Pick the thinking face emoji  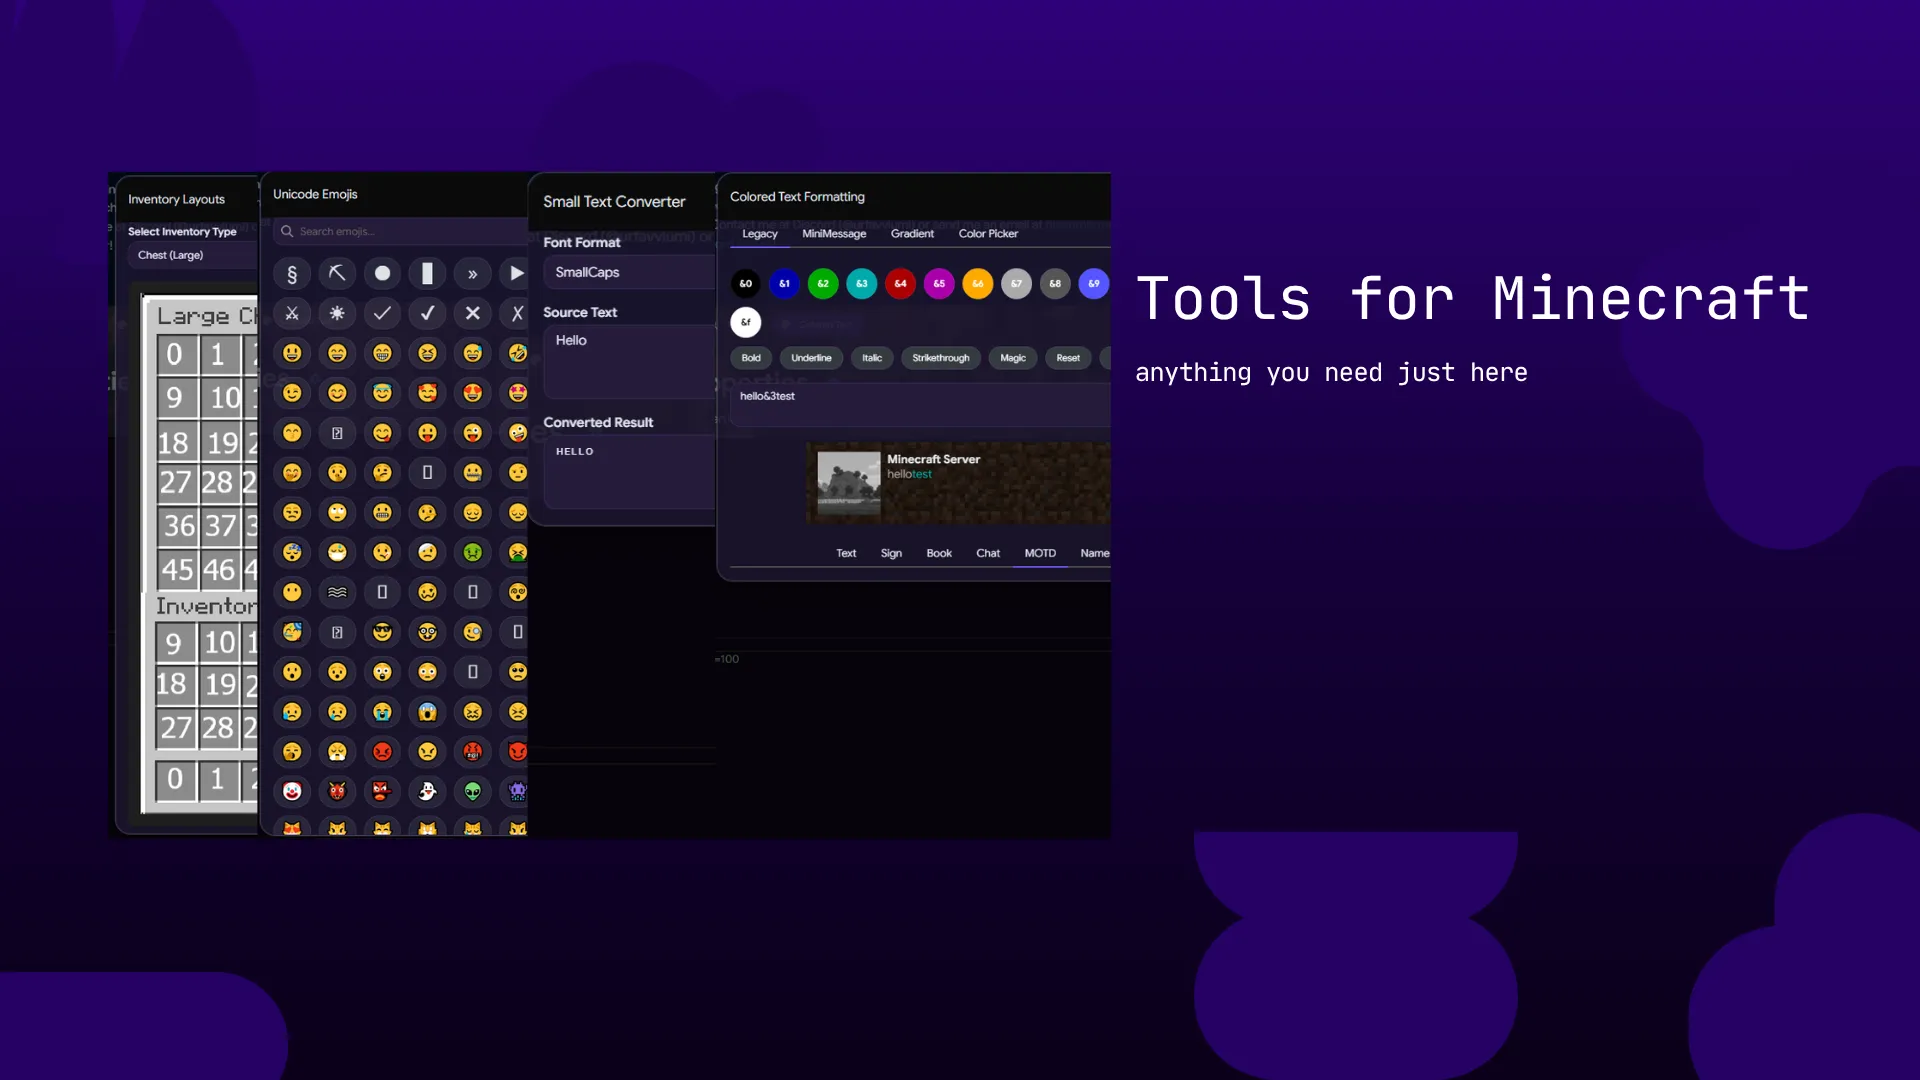pos(382,473)
